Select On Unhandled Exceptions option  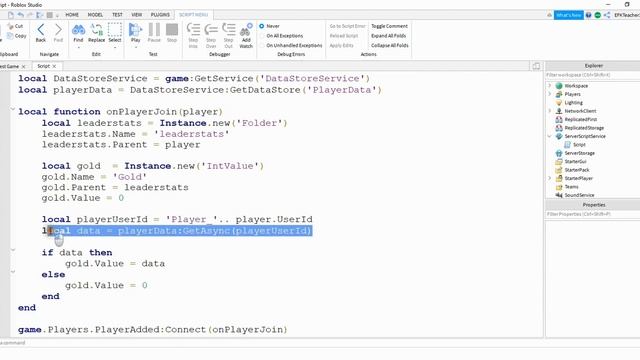coord(262,45)
